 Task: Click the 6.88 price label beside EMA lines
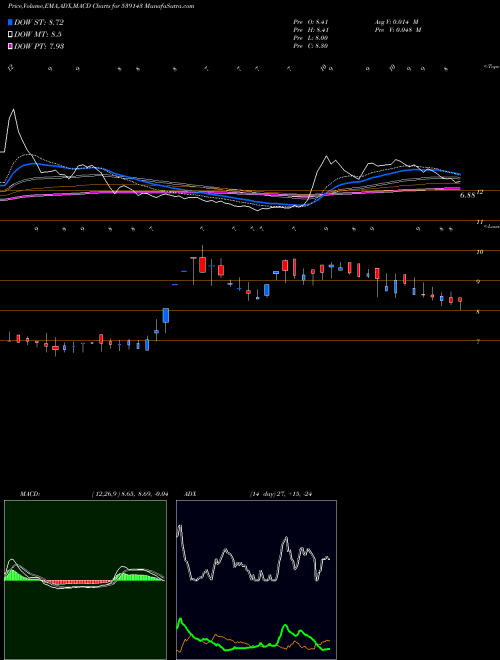pos(467,195)
